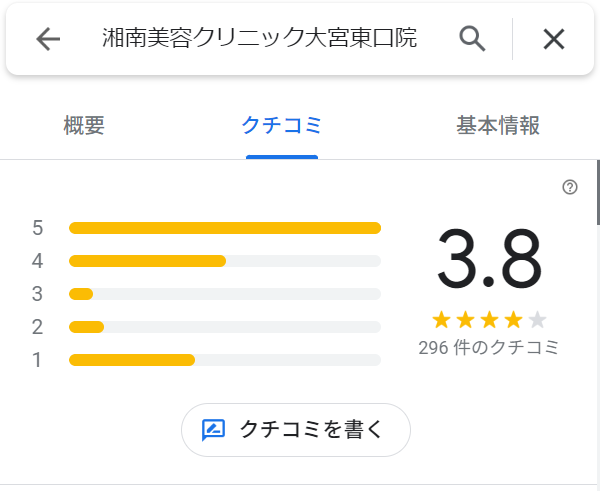
Task: Click the 3.8 overall rating number
Action: point(489,258)
